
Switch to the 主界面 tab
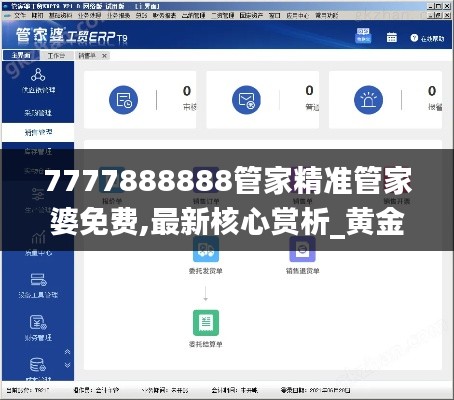(21, 55)
